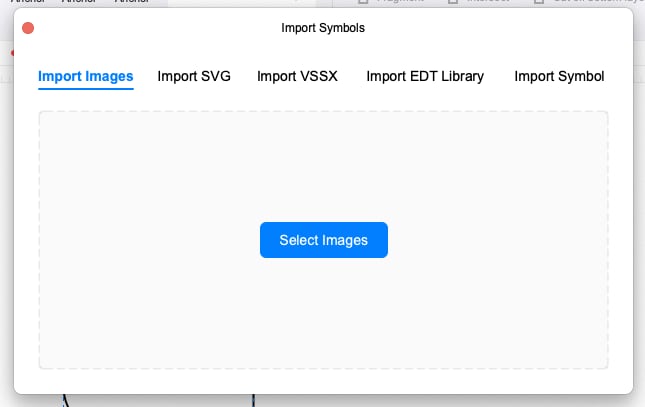The image size is (645, 407).
Task: Dismiss the dialog using the red button
Action: (x=28, y=28)
